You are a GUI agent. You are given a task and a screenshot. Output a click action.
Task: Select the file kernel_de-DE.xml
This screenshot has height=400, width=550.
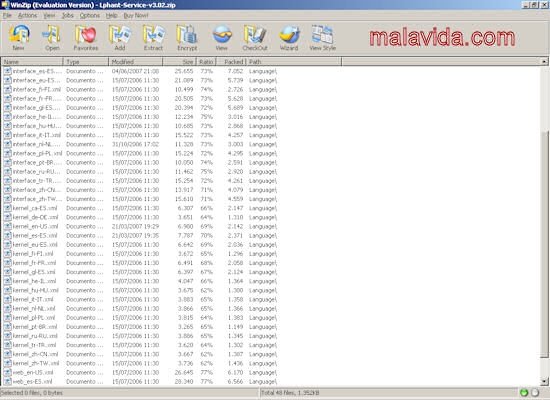click(35, 217)
